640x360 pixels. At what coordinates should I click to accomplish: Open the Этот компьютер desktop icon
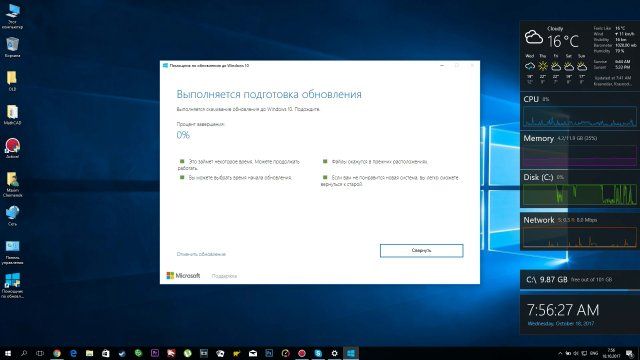tap(12, 16)
